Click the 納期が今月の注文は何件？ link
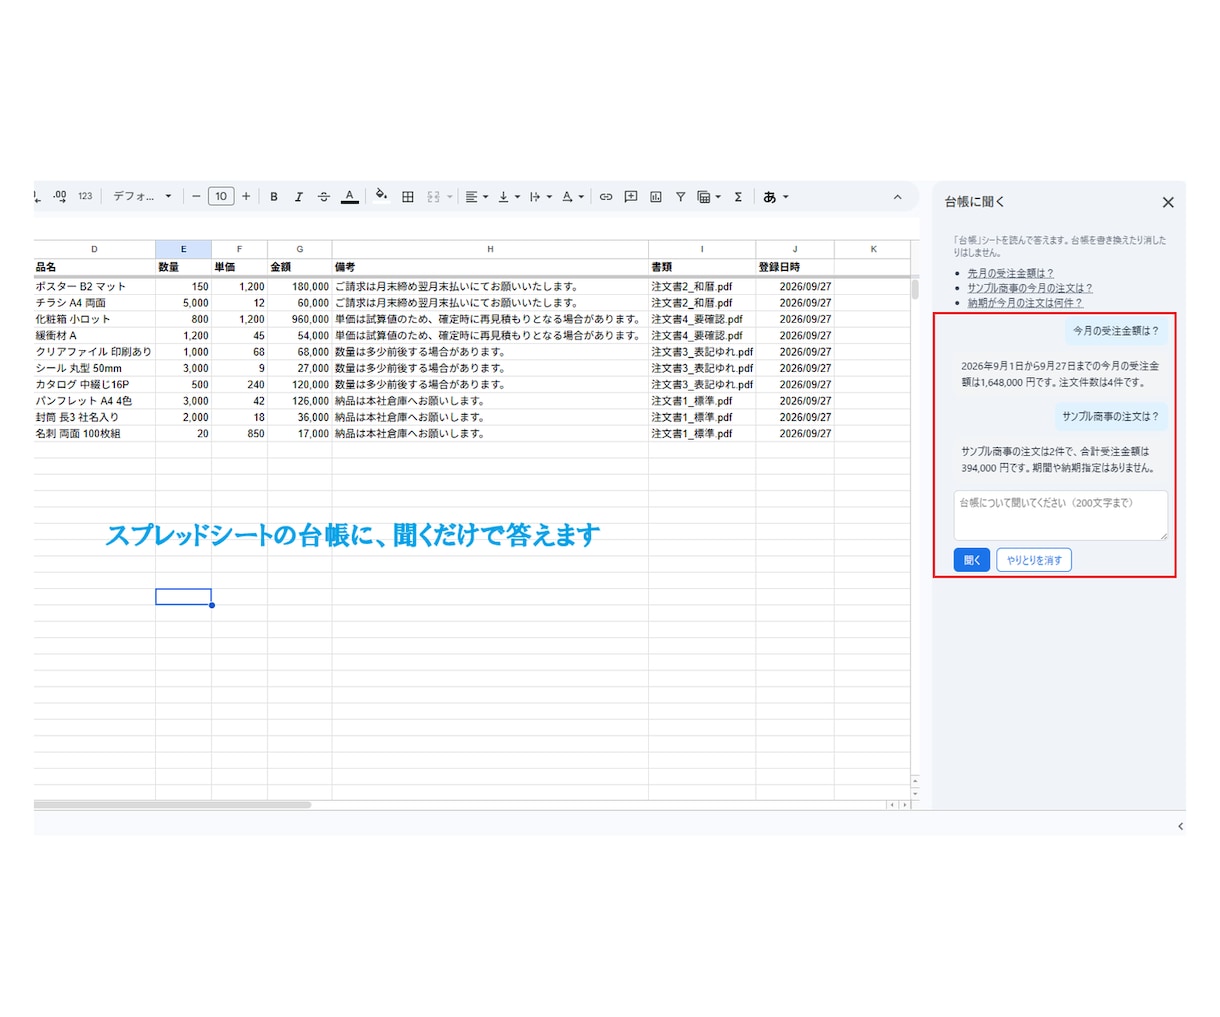Screen dimensions: 1220x1017 tap(1024, 303)
